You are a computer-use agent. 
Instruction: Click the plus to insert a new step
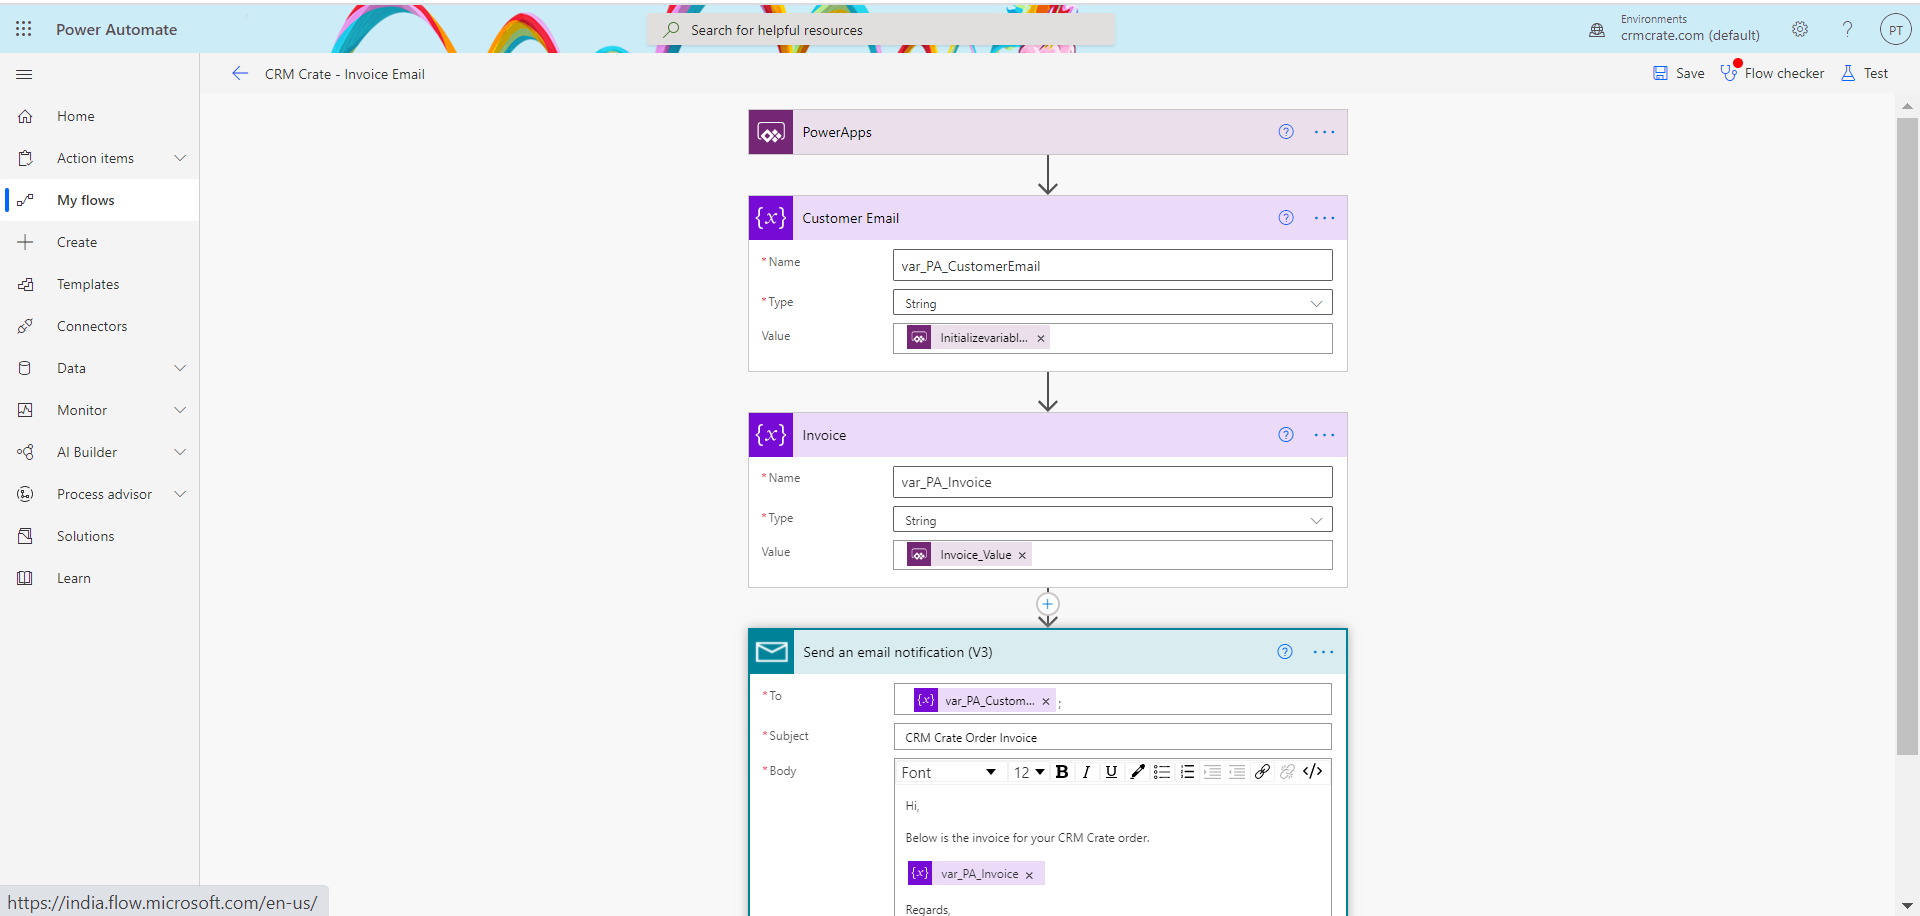[x=1047, y=604]
